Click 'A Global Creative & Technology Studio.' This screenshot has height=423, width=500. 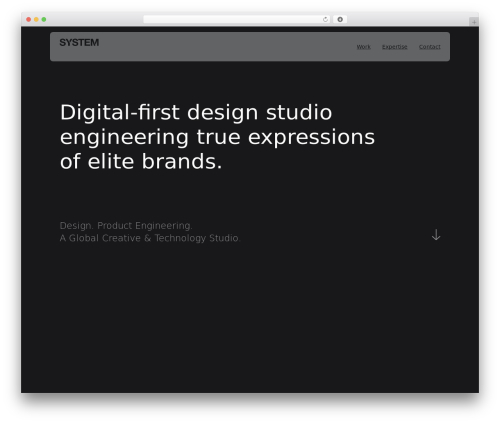point(150,238)
